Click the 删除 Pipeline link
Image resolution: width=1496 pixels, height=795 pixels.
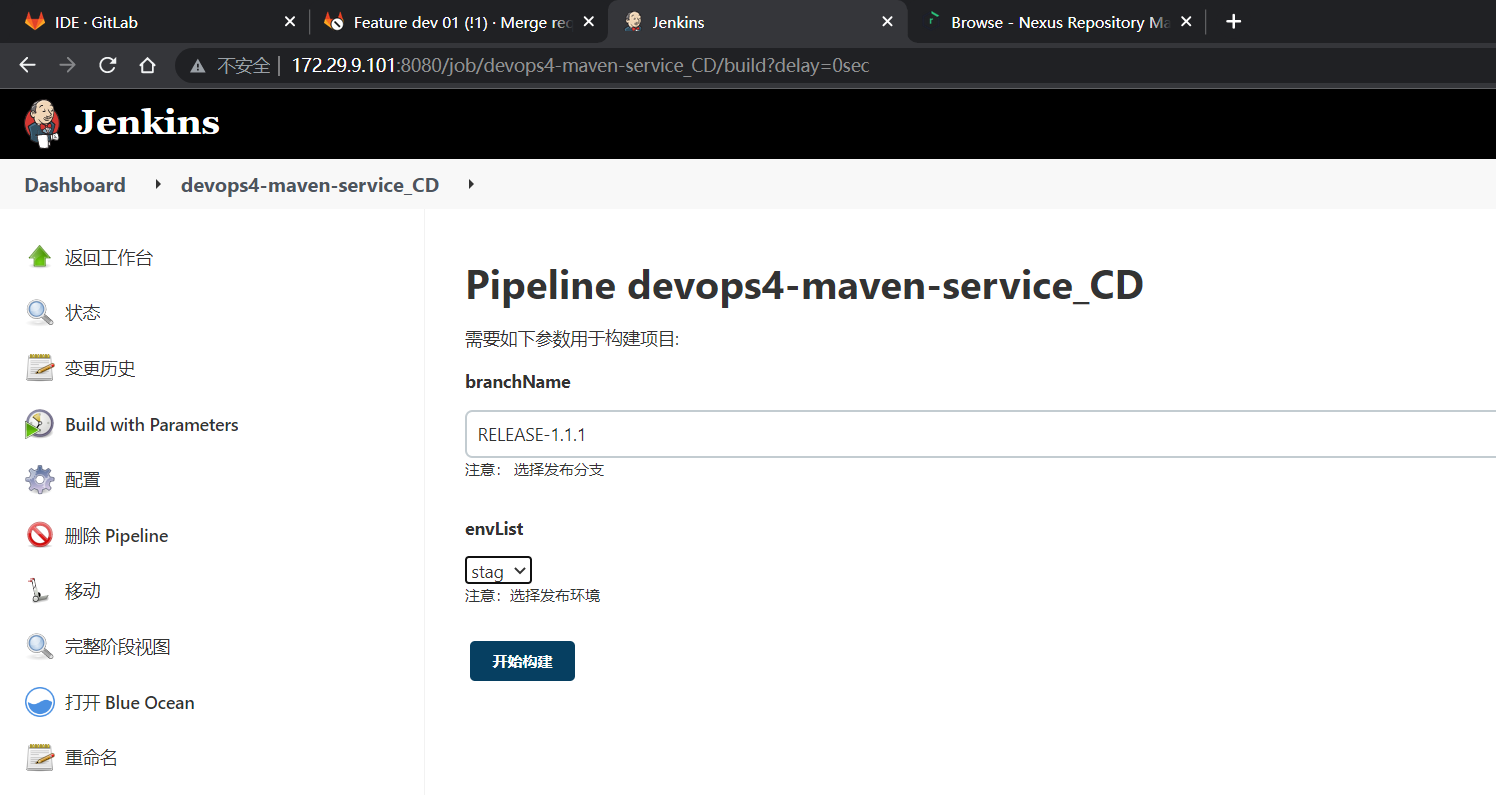pyautogui.click(x=116, y=536)
